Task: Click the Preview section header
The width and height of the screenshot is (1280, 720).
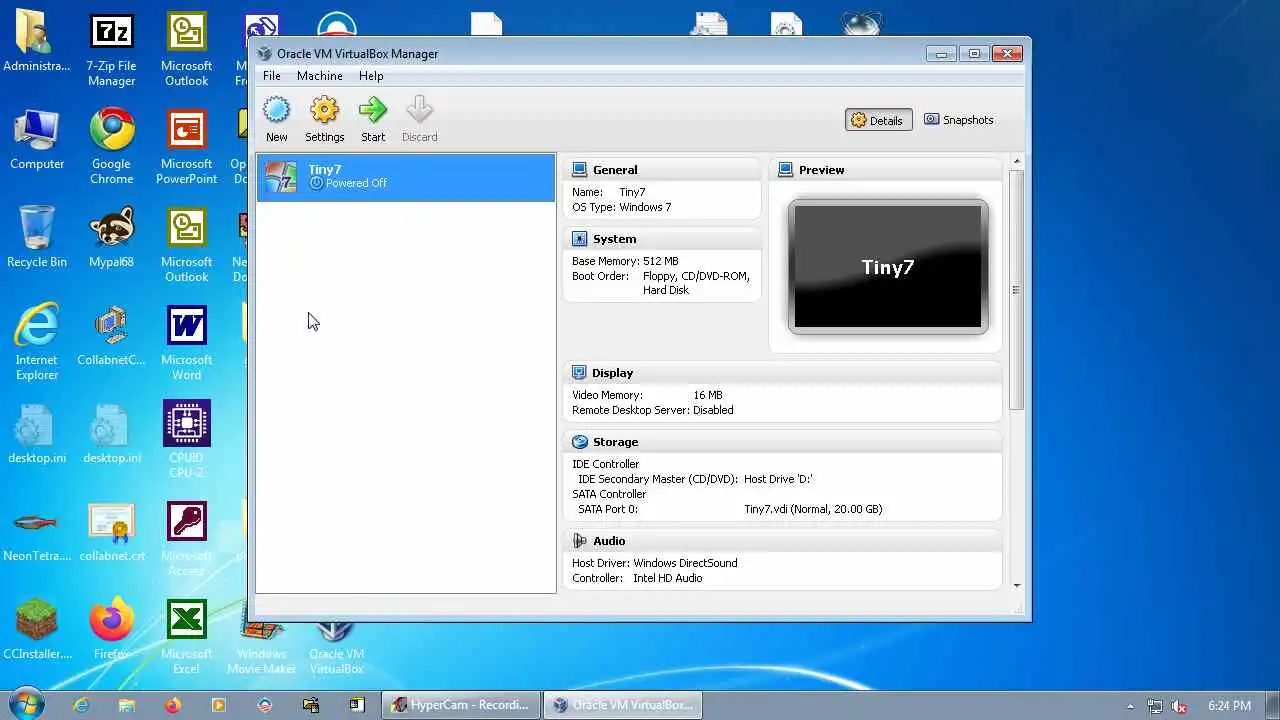Action: point(885,170)
